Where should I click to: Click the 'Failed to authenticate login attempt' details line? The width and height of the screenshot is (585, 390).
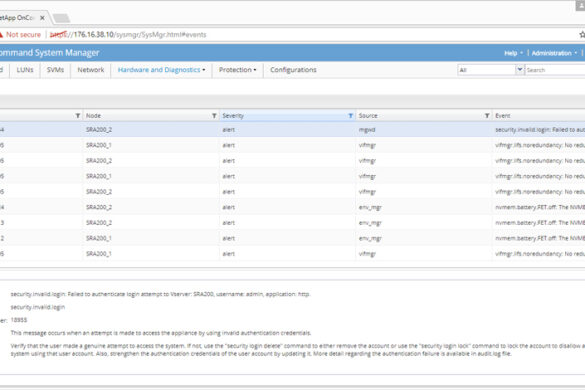tap(160, 294)
